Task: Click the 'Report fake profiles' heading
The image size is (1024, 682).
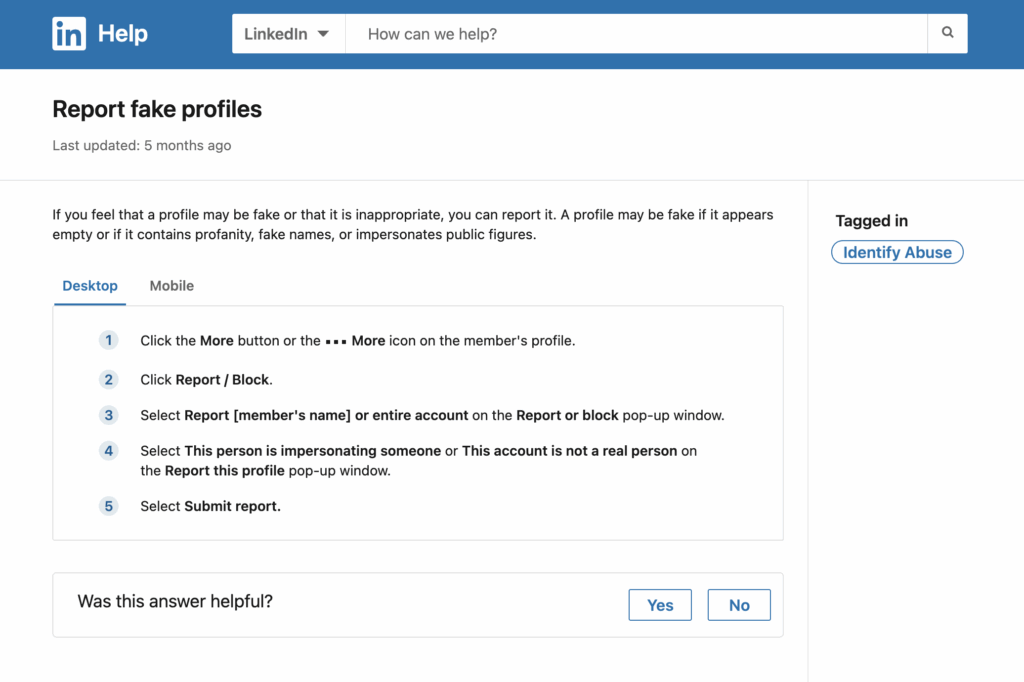Action: (x=157, y=109)
